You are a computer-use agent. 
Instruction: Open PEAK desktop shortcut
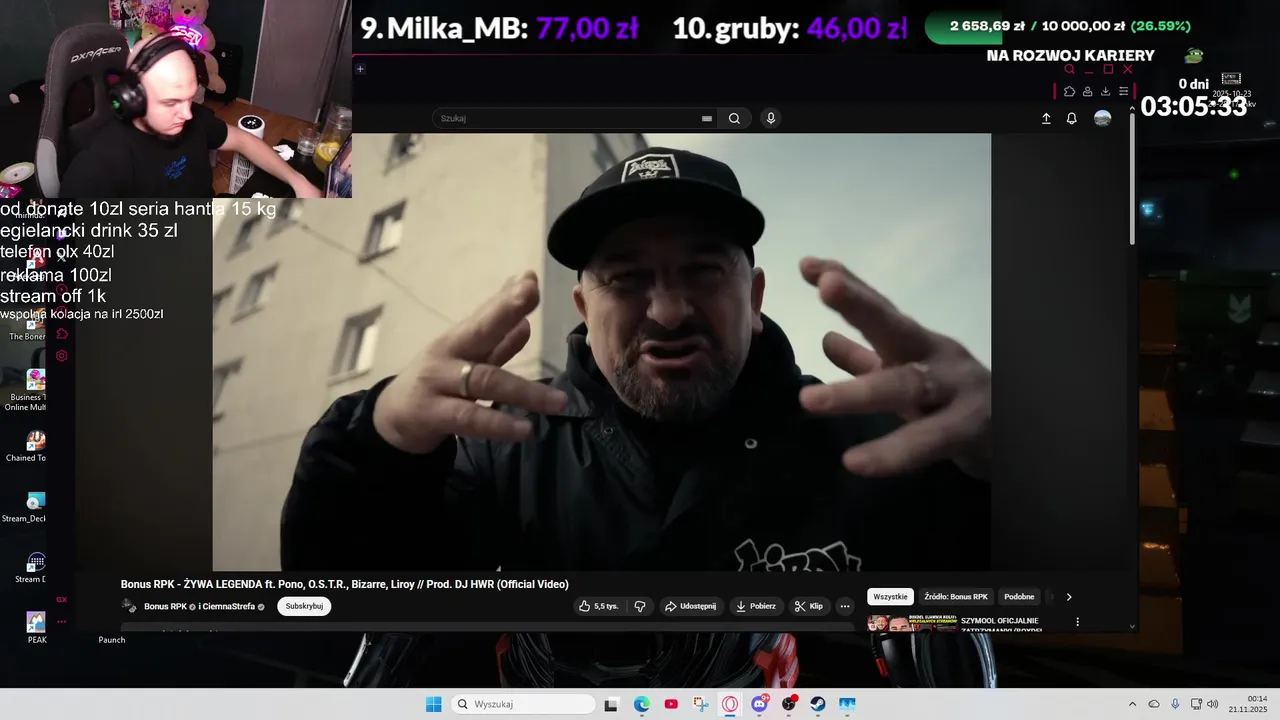tap(36, 629)
